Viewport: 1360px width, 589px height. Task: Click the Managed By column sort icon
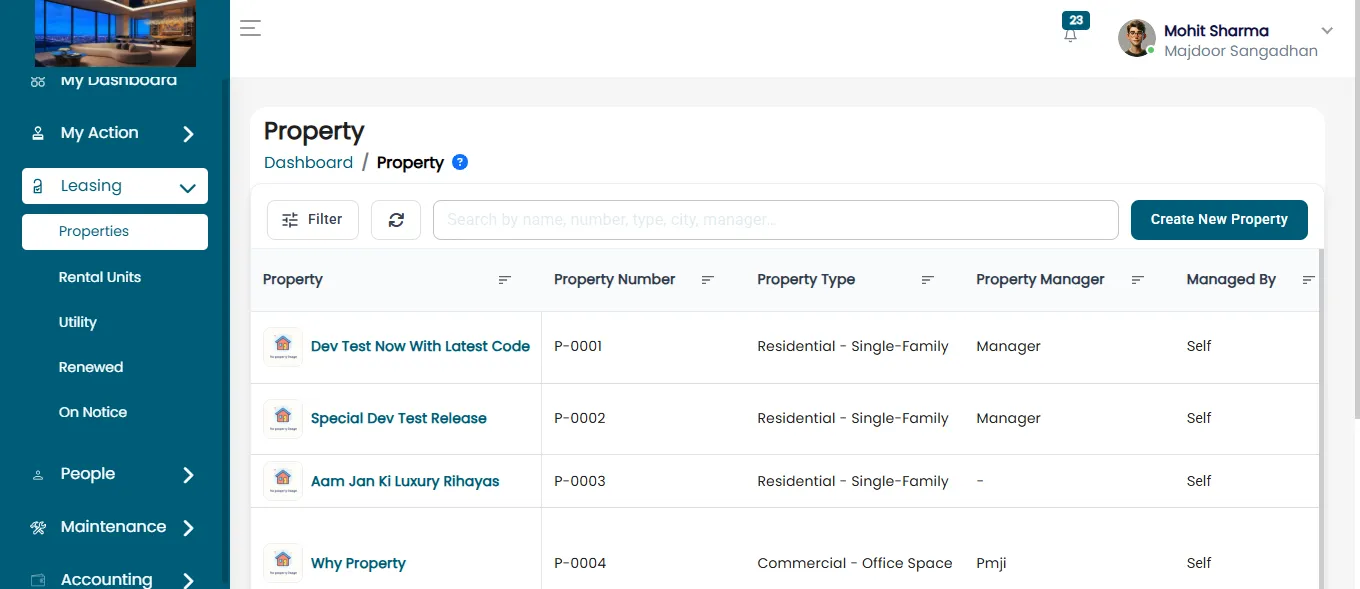[x=1309, y=280]
